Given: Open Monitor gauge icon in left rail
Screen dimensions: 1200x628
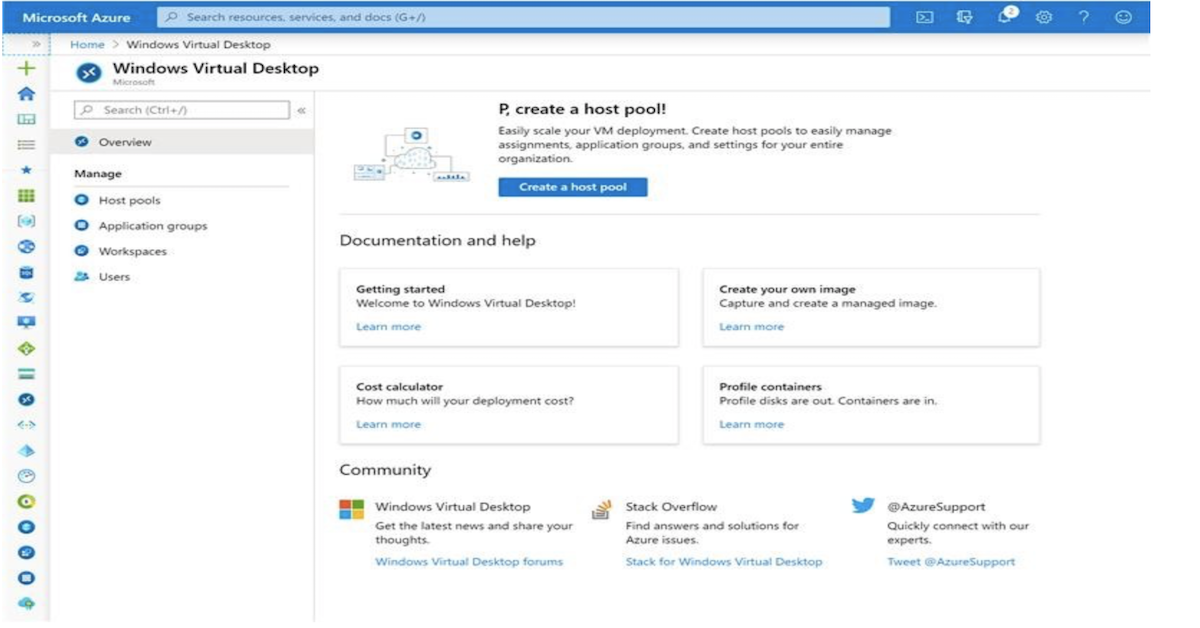Looking at the screenshot, I should point(27,476).
